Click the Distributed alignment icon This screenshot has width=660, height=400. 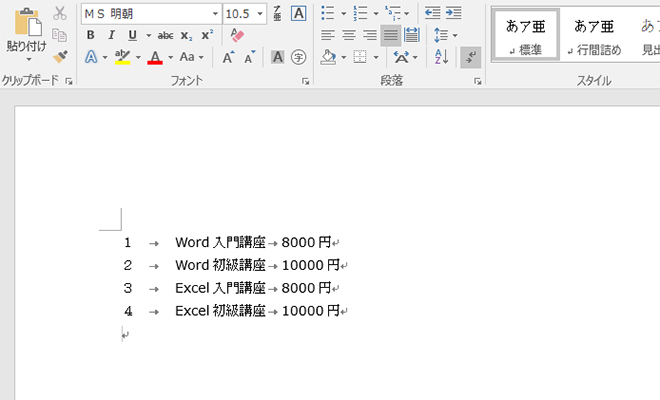(x=412, y=35)
